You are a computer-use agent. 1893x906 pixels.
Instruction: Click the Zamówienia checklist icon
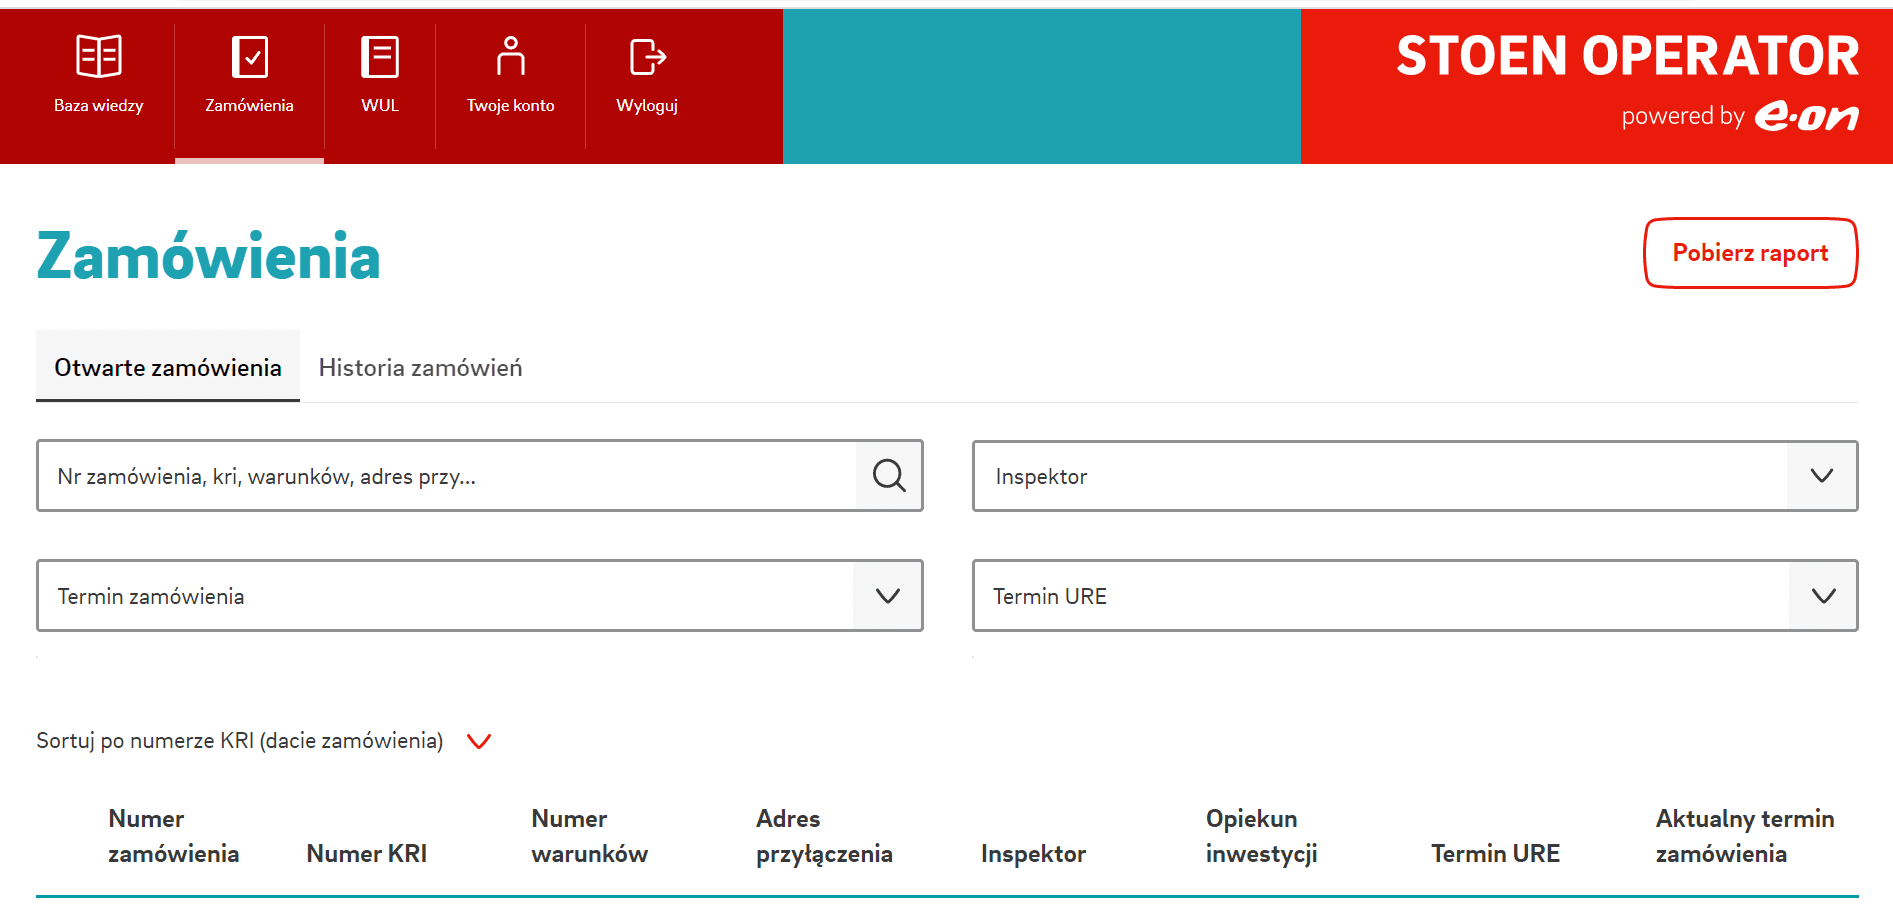[x=249, y=57]
